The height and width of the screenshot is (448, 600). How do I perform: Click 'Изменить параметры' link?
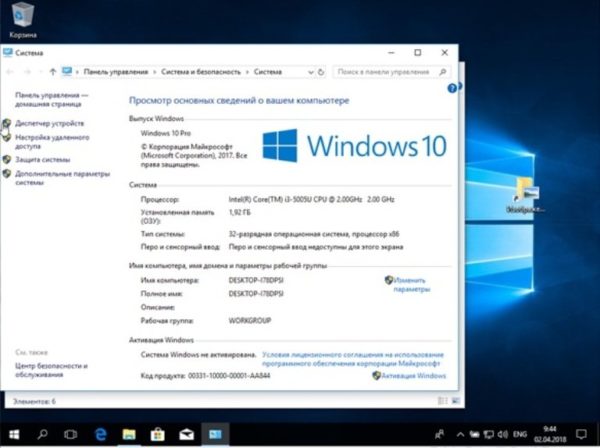pos(412,285)
